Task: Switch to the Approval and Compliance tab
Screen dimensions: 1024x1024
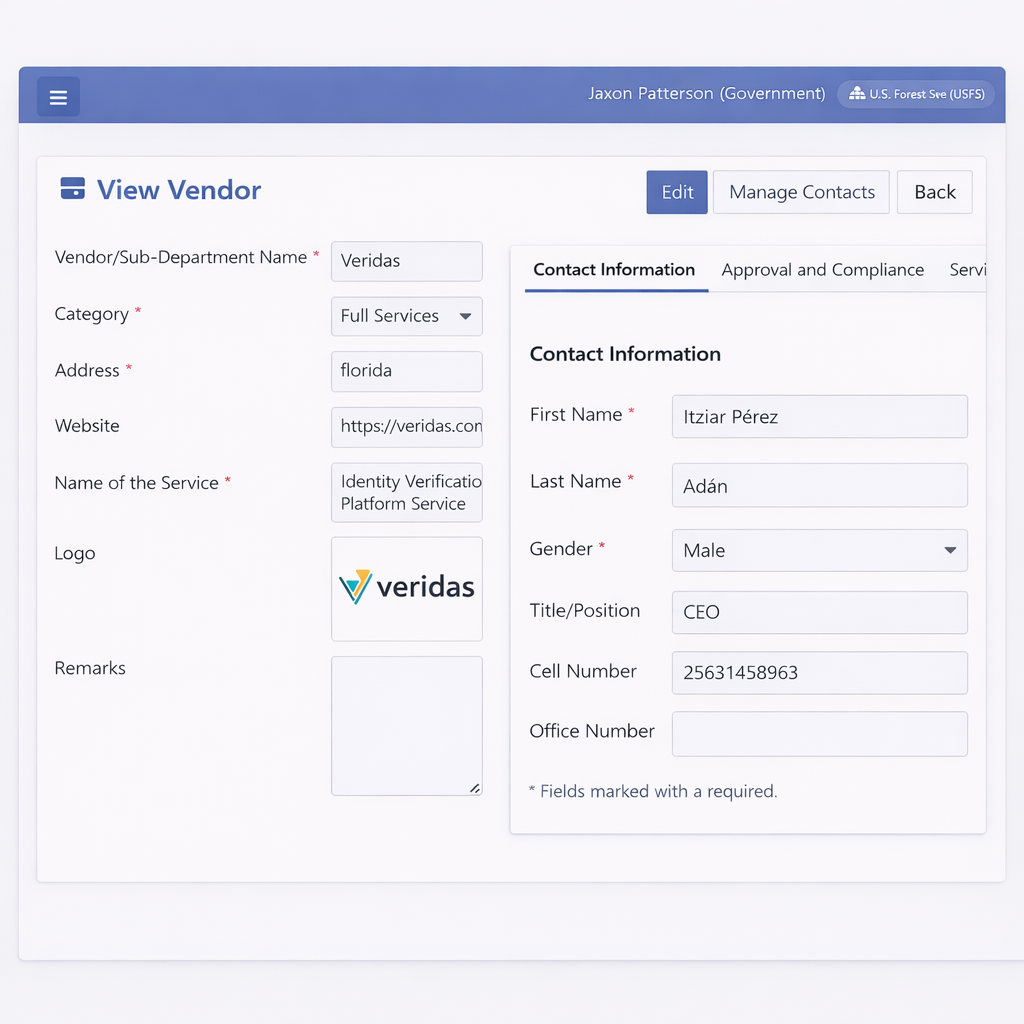Action: (822, 270)
